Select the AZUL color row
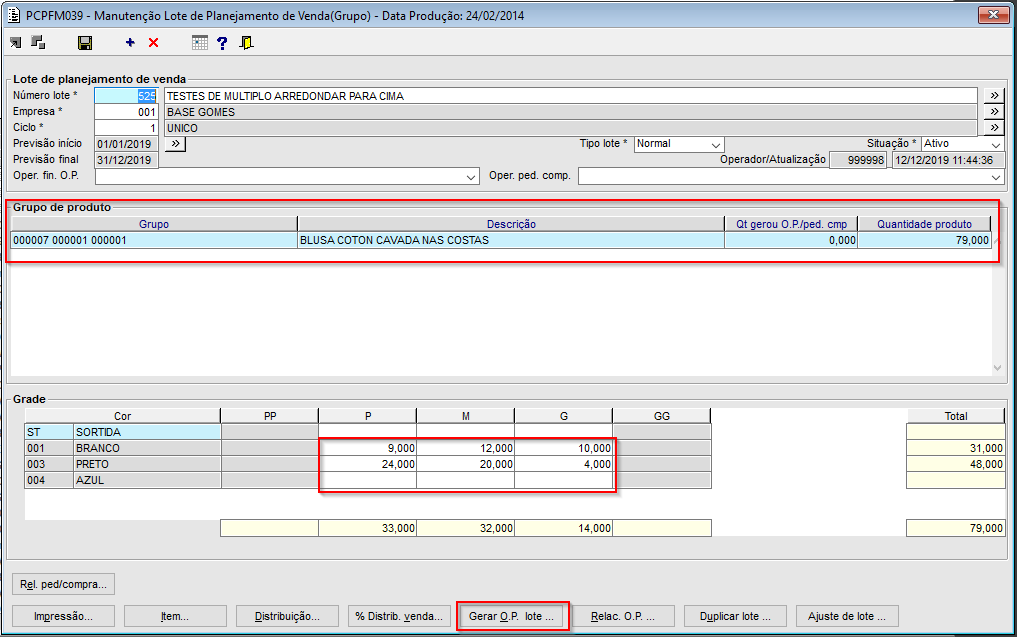The image size is (1017, 637). 123,481
